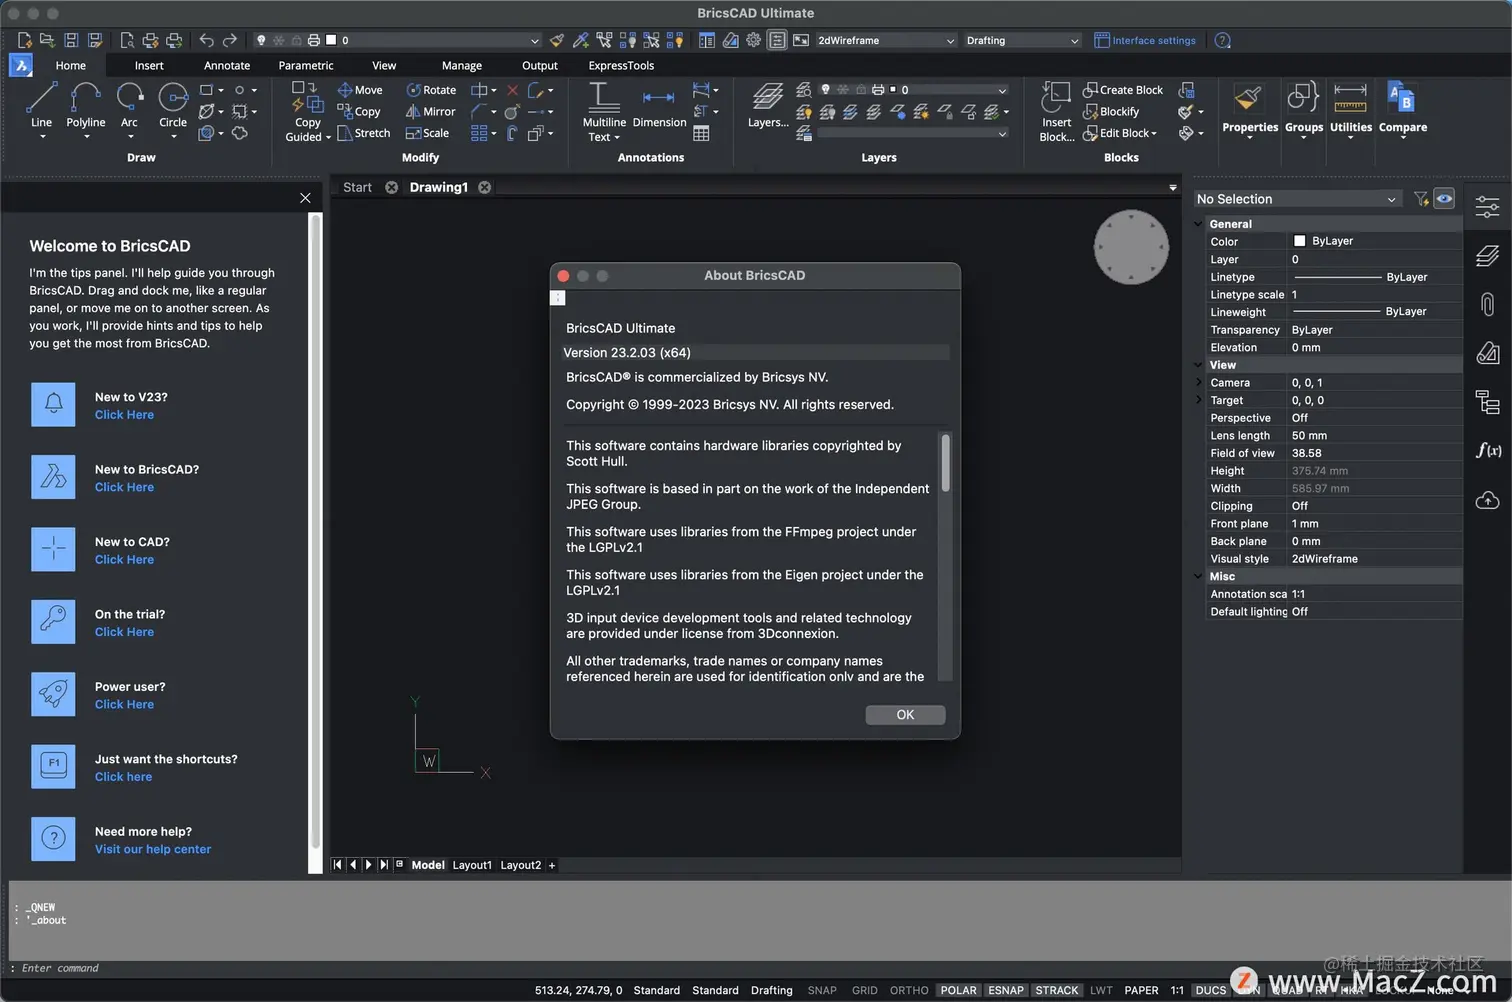Toggle DUCS in the status bar
This screenshot has width=1512, height=1002.
[x=1211, y=990]
